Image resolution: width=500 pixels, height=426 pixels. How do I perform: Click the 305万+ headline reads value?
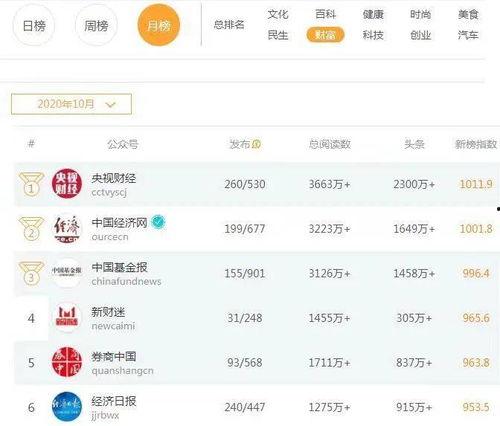[x=414, y=318]
